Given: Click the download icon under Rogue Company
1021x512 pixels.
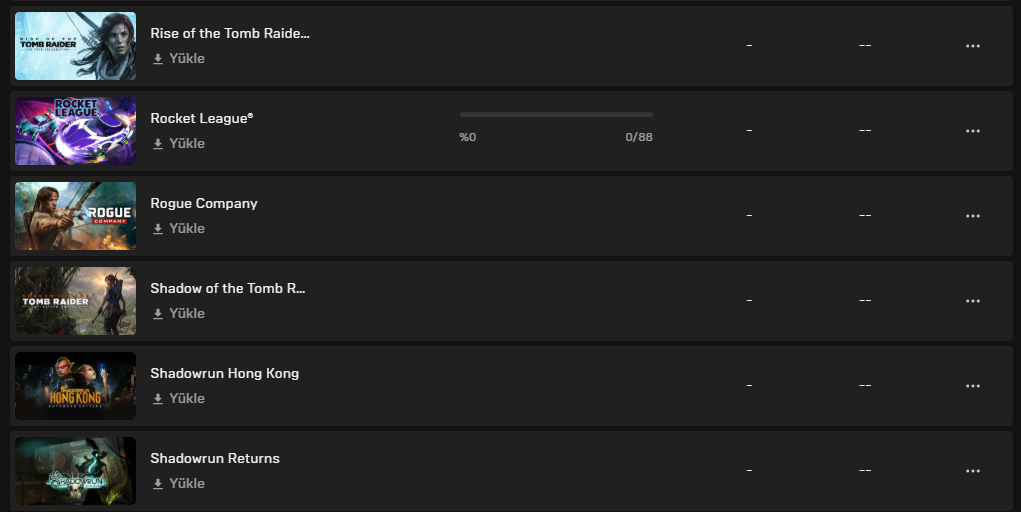Looking at the screenshot, I should click(x=158, y=229).
